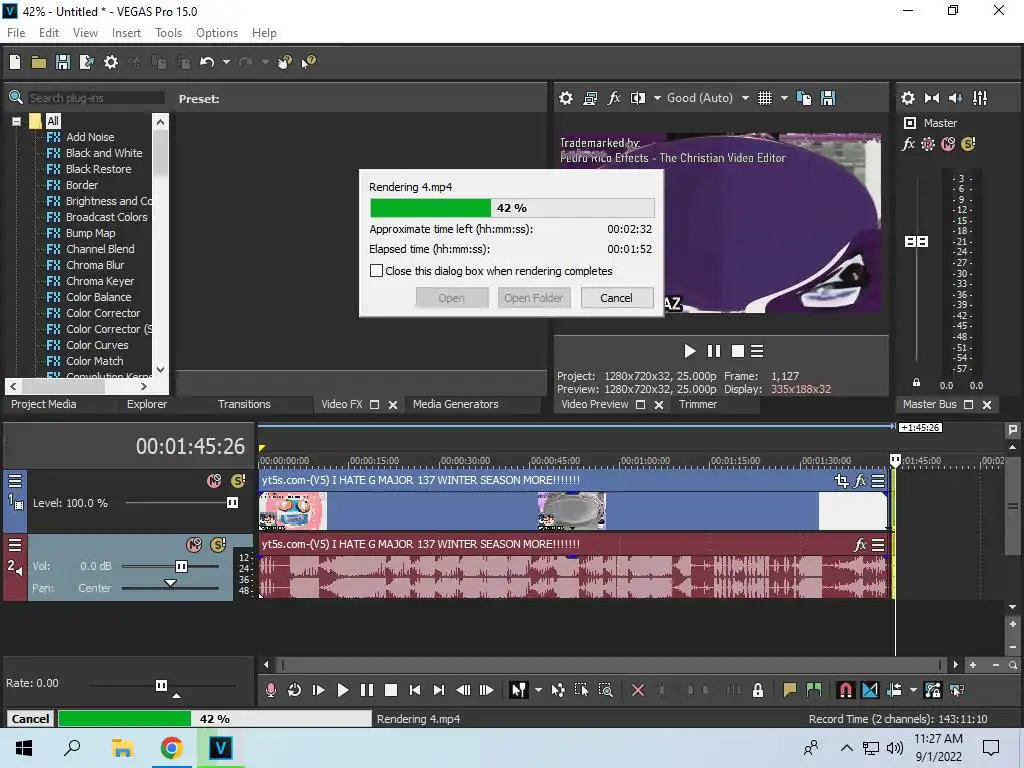
Task: Solo video track 1
Action: [x=238, y=481]
